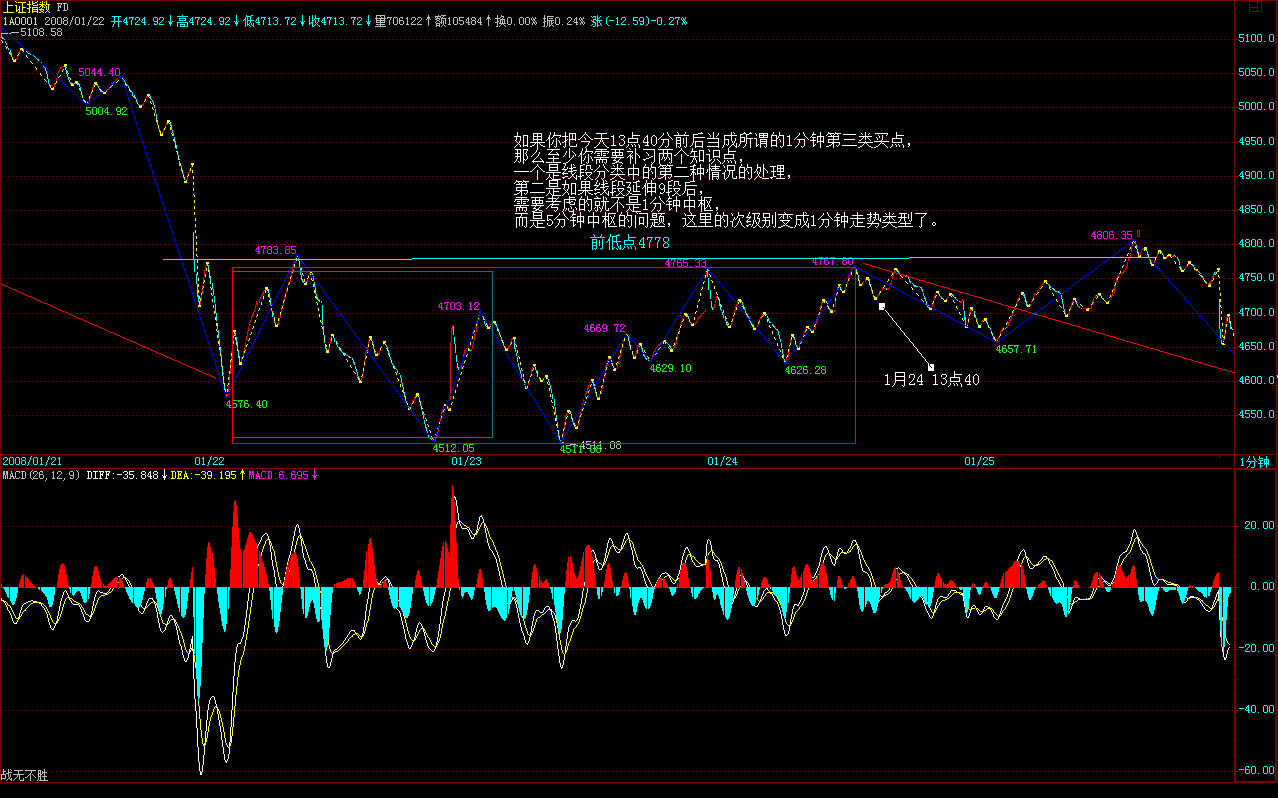This screenshot has height=798, width=1278.
Task: Click the 战无不胜 watermark text
Action: point(24,775)
